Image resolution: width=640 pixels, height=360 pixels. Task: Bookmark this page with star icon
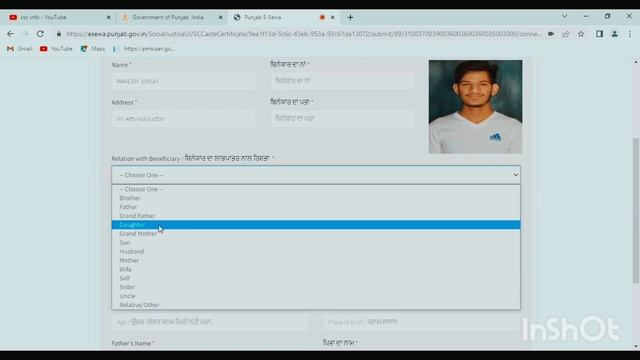tap(581, 34)
